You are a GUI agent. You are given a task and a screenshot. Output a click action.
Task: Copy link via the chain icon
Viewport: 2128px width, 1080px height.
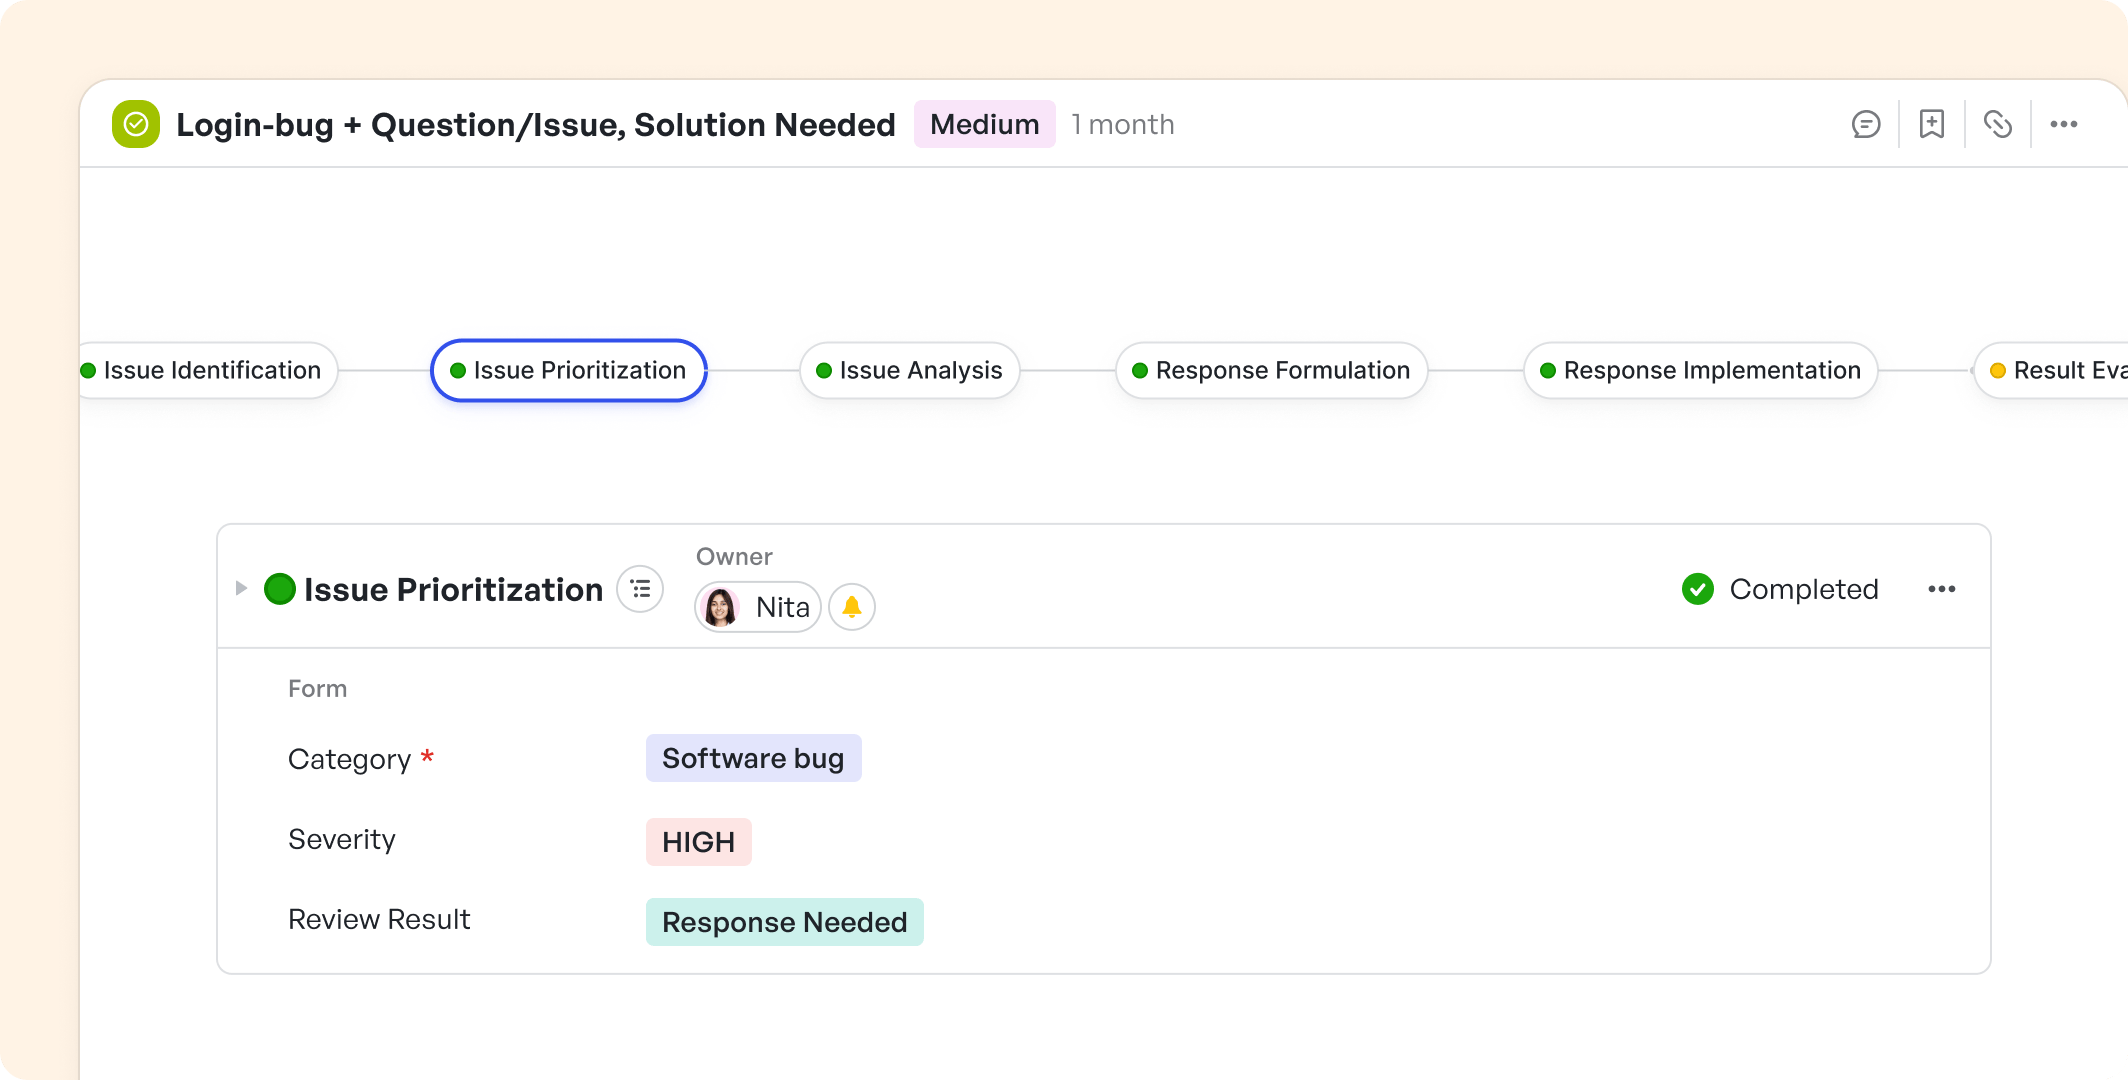click(1998, 124)
